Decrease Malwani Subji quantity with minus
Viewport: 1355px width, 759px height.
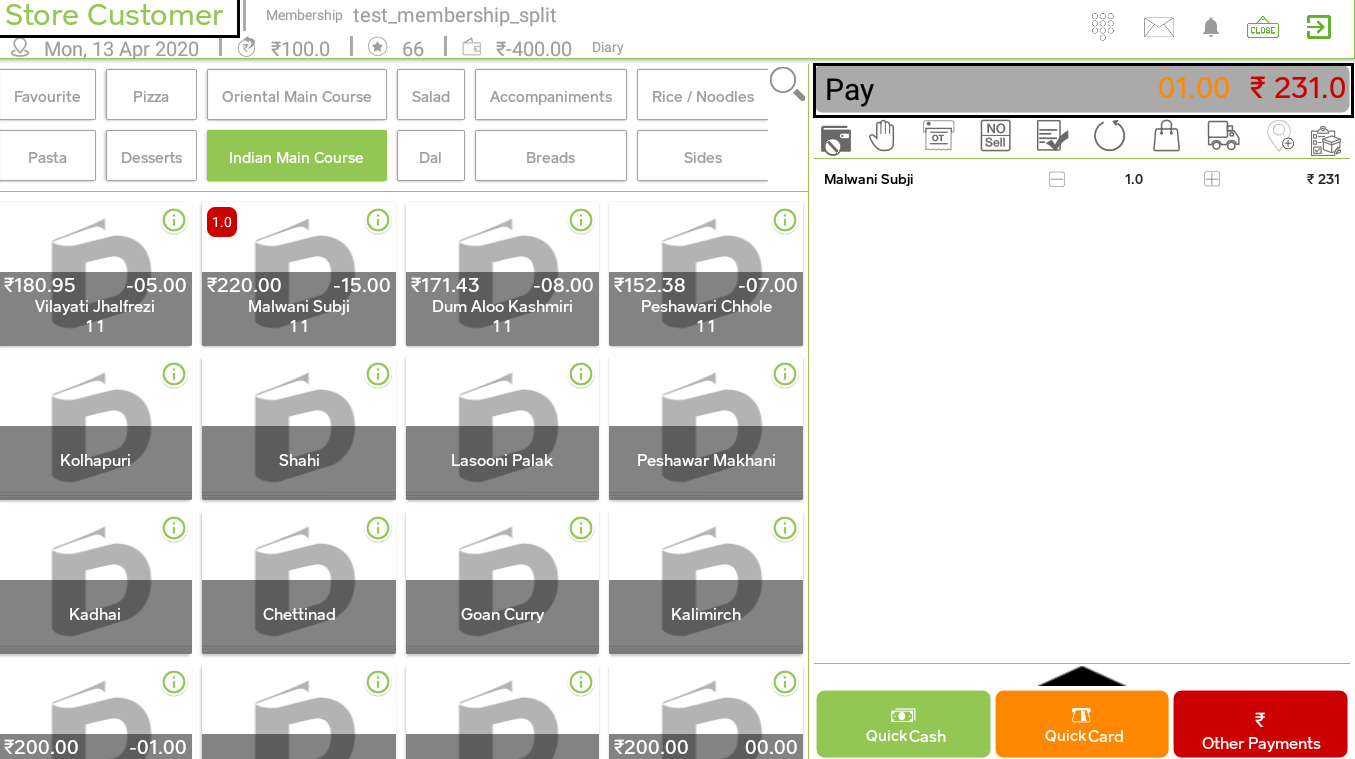(1057, 180)
